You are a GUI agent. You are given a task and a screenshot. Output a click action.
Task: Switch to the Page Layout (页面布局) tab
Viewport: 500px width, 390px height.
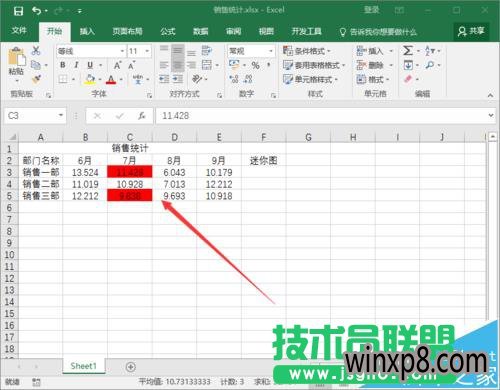127,31
